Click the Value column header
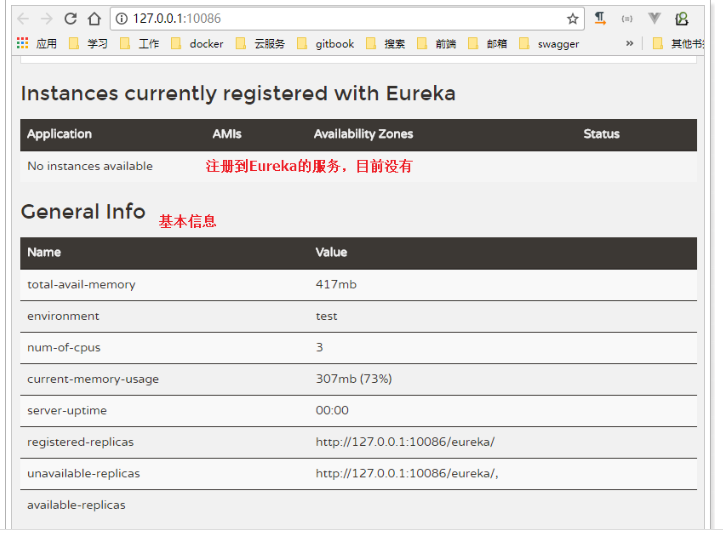The width and height of the screenshot is (723, 540). (x=331, y=252)
